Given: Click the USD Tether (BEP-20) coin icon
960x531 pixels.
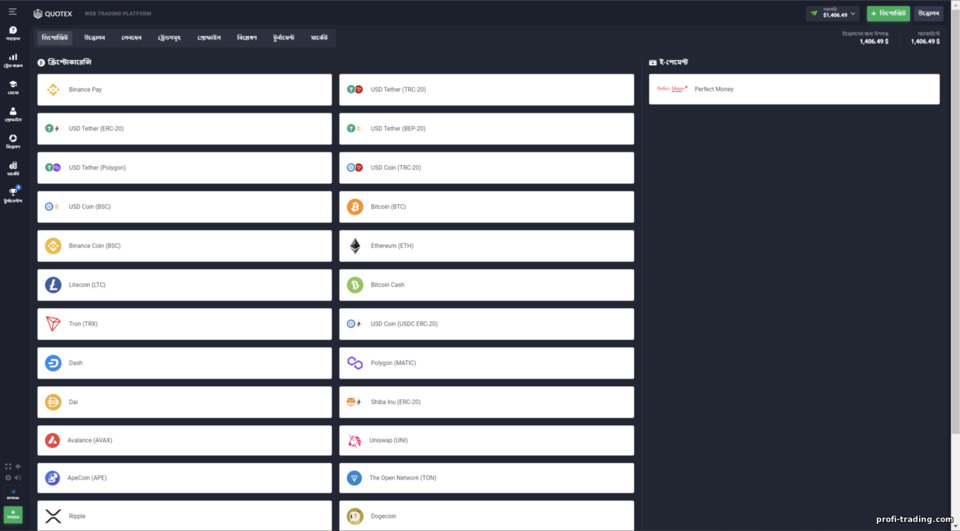Looking at the screenshot, I should click(354, 129).
